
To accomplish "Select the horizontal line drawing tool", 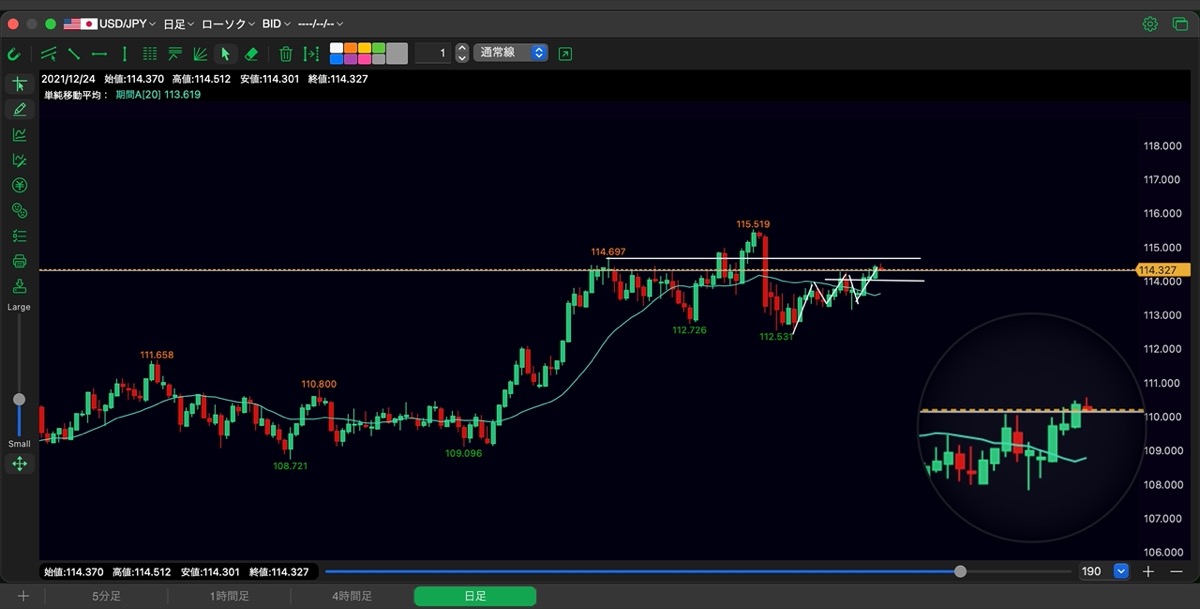I will (99, 54).
